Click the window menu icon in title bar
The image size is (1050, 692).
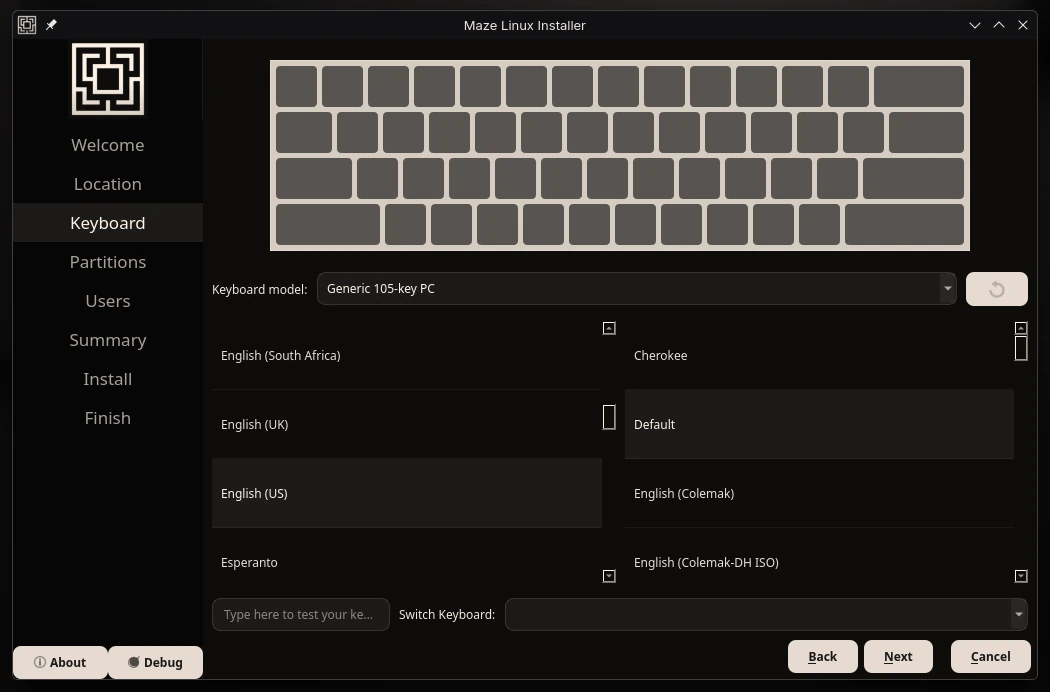point(27,25)
